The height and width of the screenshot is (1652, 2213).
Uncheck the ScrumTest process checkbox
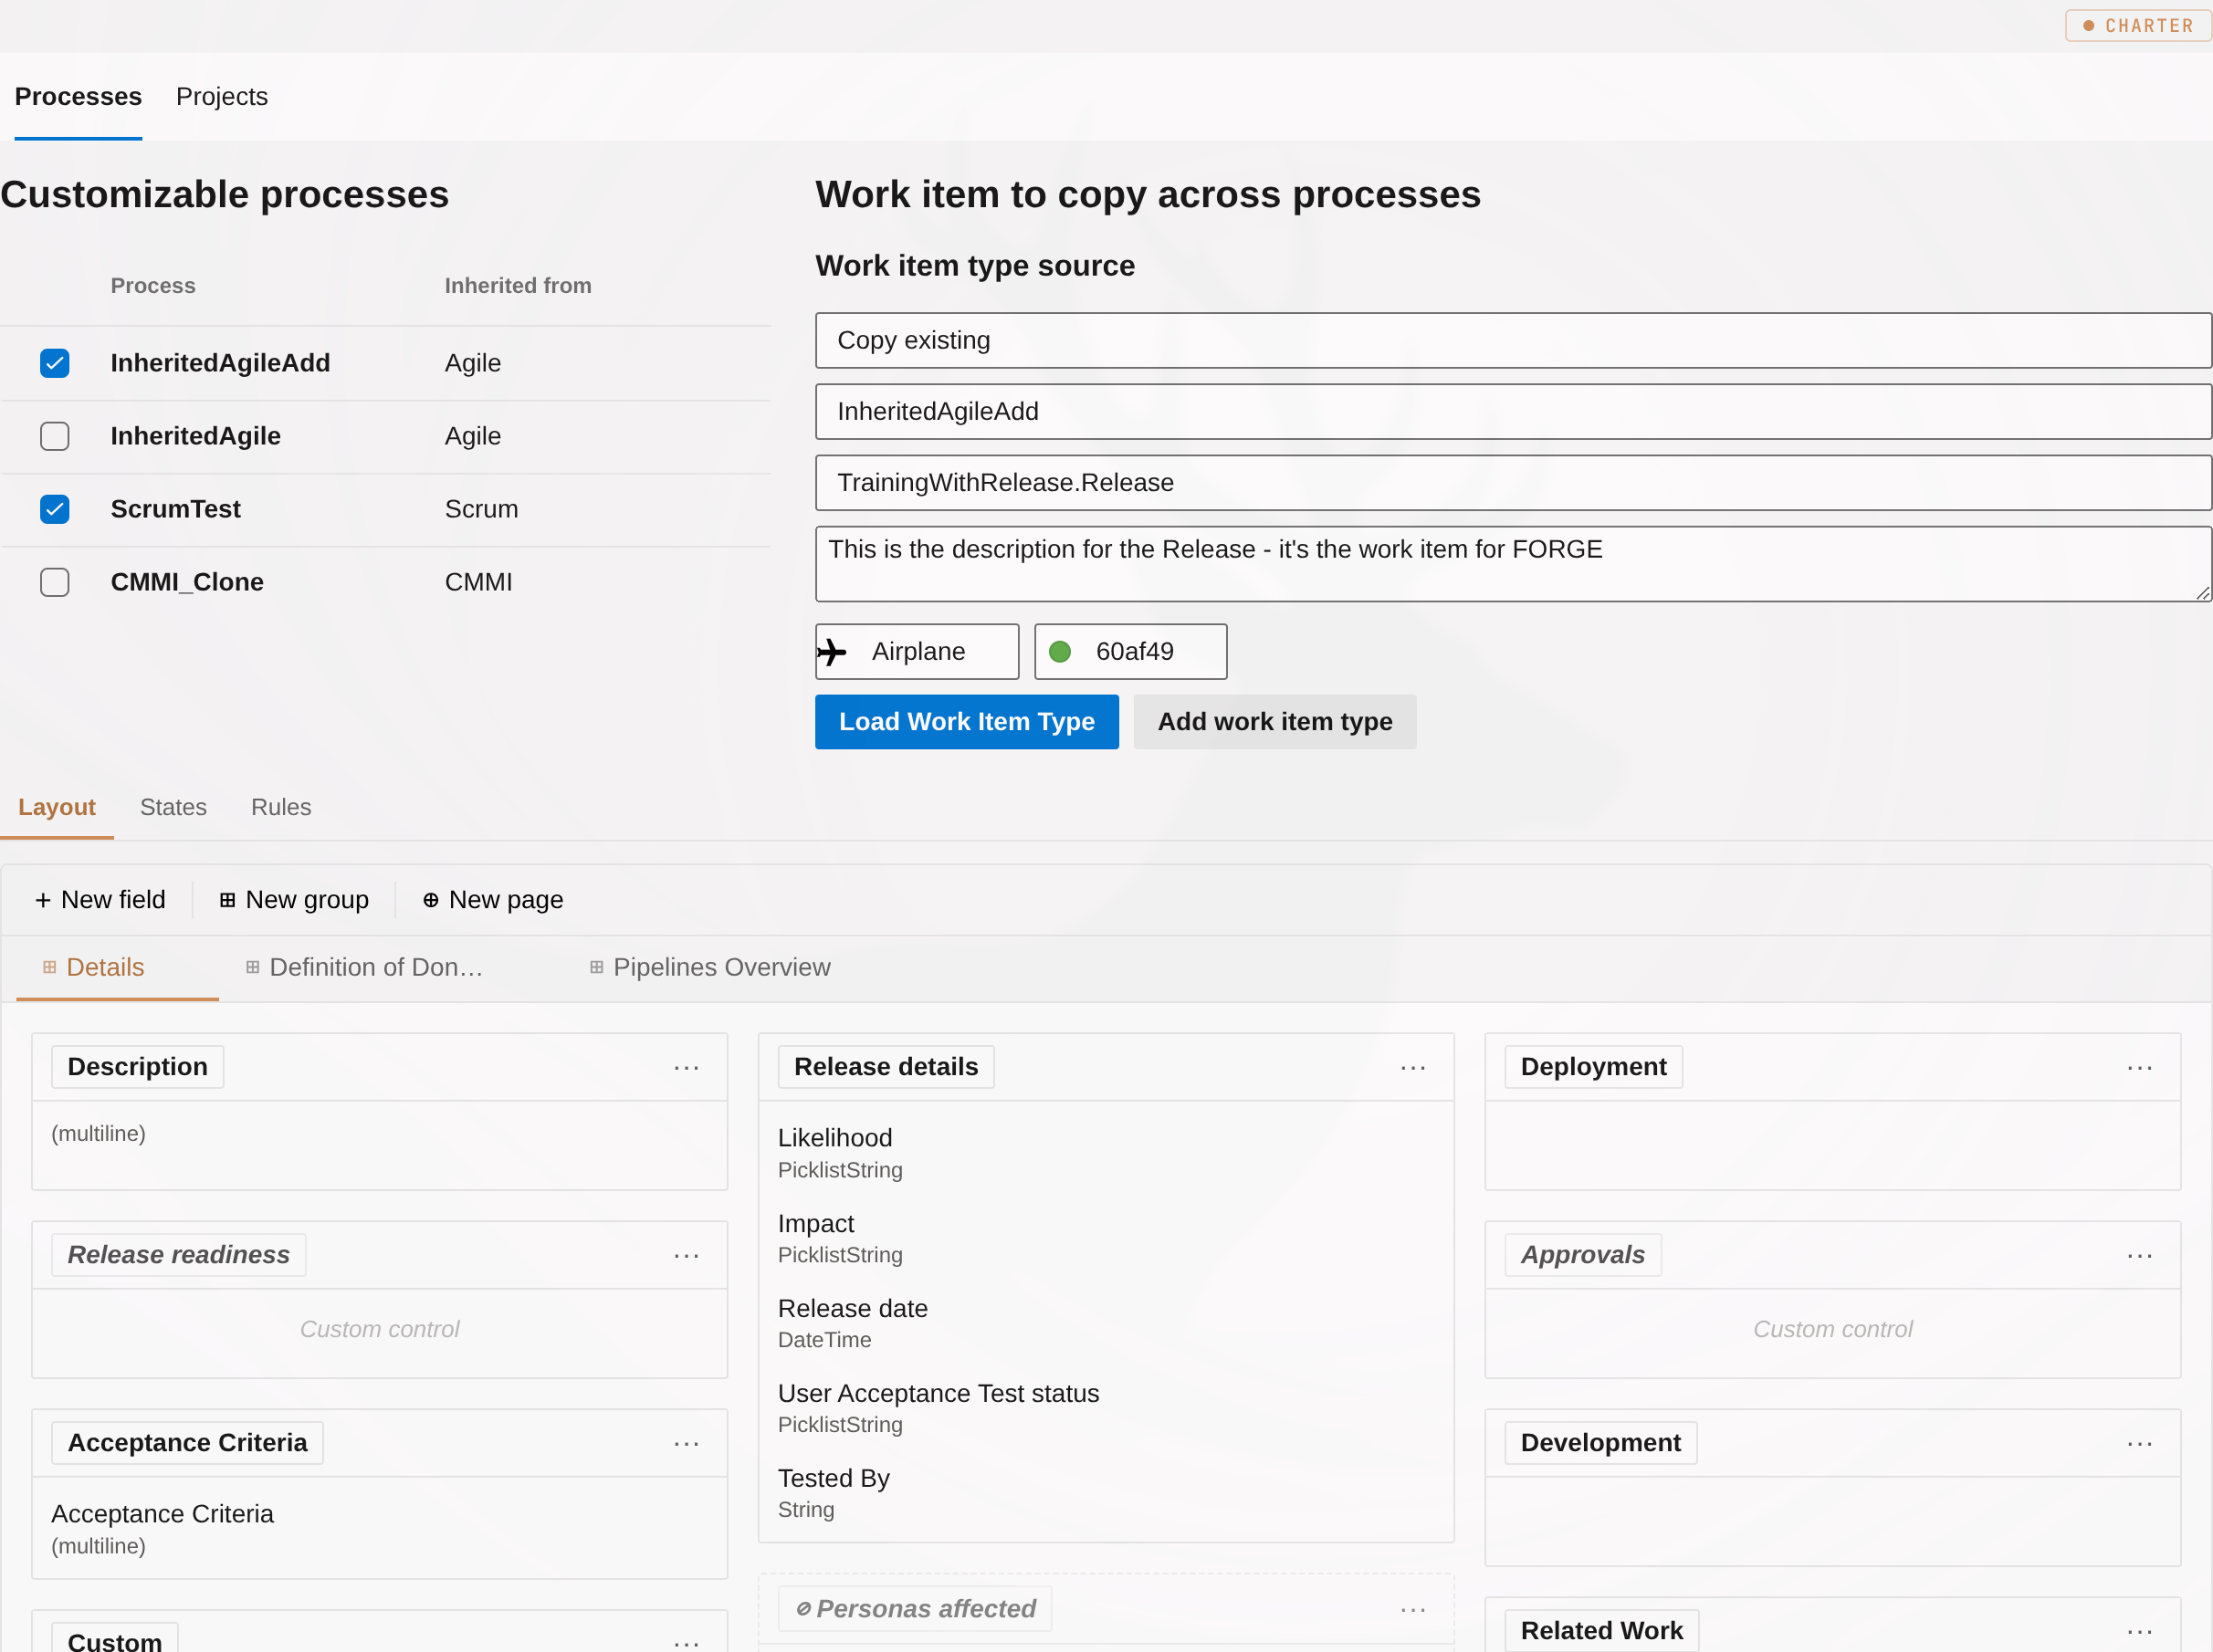(55, 509)
